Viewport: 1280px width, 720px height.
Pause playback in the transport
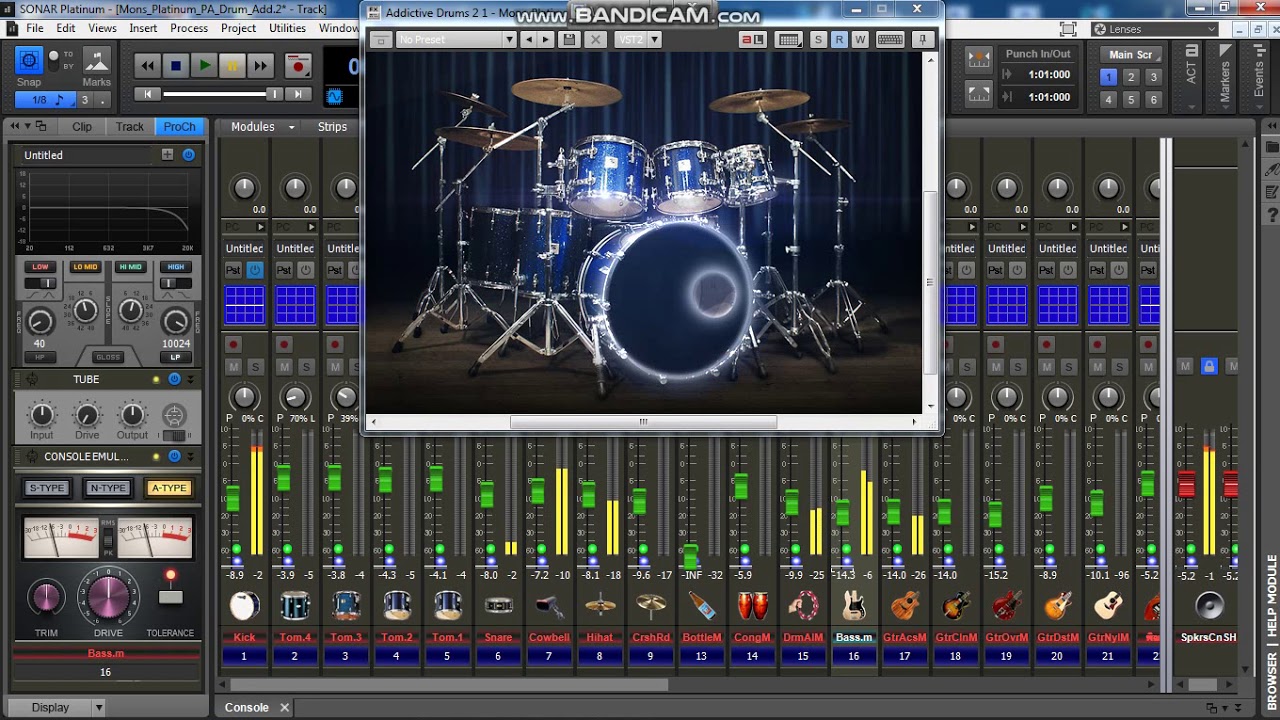tap(232, 66)
